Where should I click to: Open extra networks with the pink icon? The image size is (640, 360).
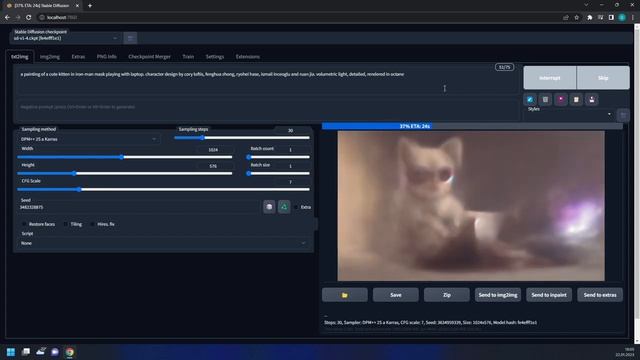coord(561,99)
